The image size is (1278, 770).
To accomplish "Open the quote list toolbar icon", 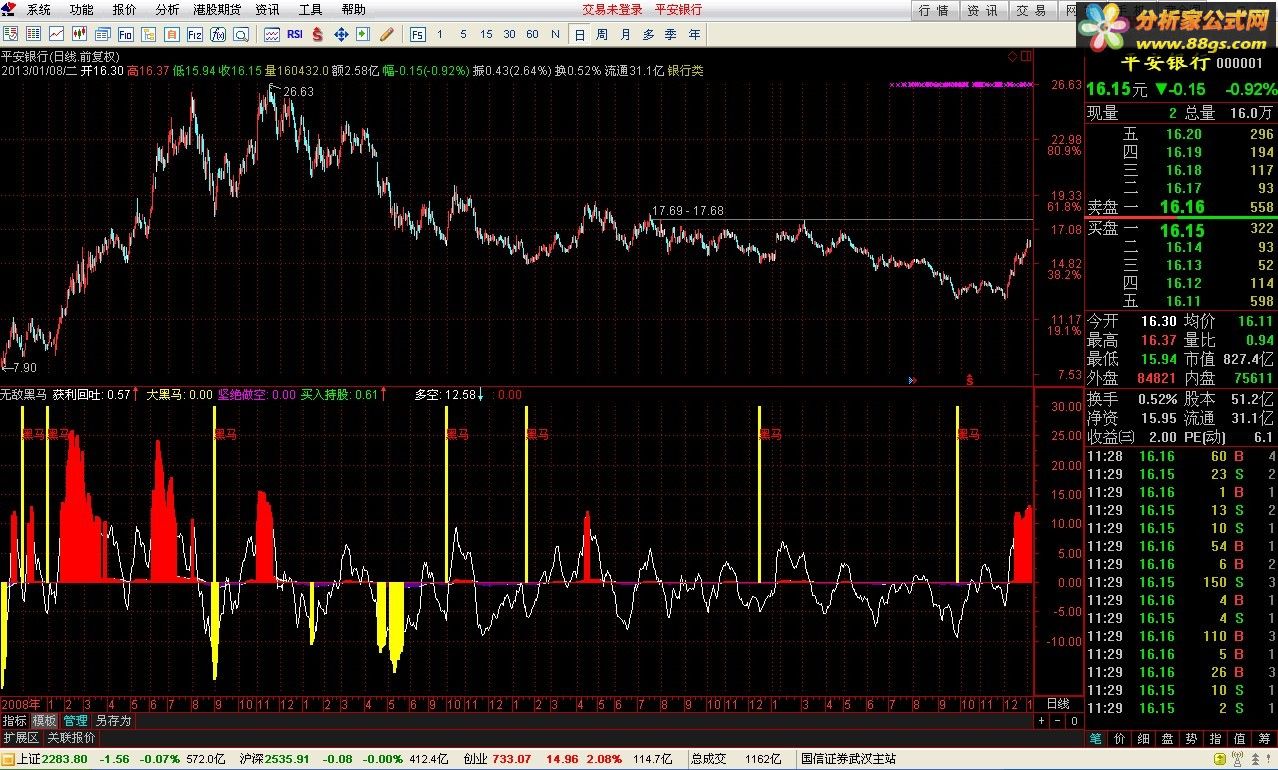I will [9, 34].
